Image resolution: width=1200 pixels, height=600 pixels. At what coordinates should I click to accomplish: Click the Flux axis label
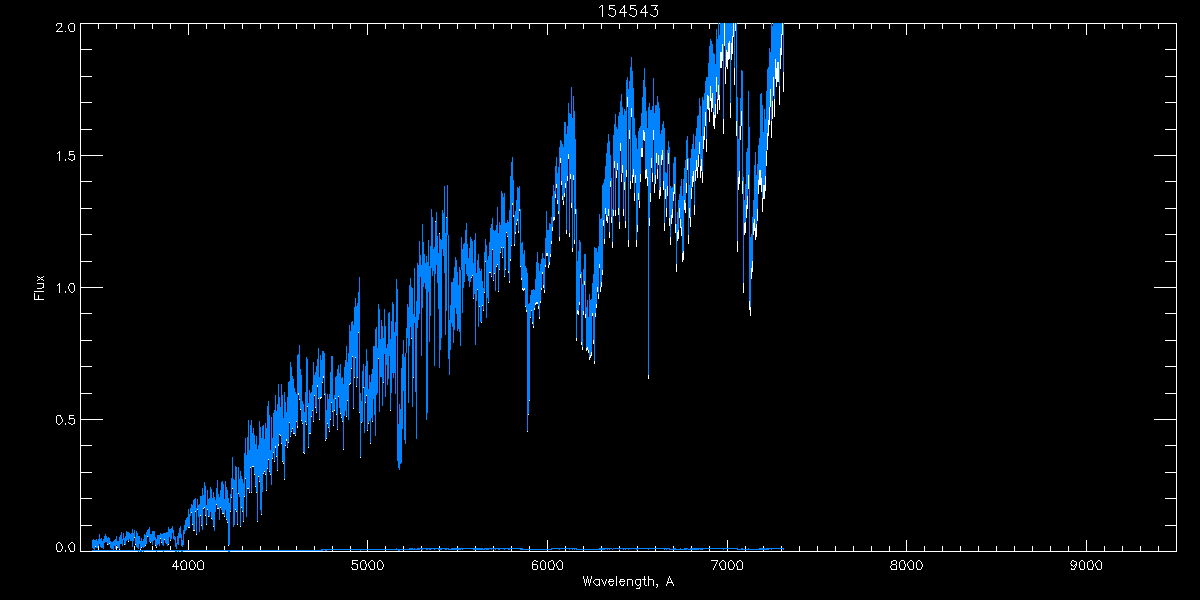pyautogui.click(x=40, y=287)
